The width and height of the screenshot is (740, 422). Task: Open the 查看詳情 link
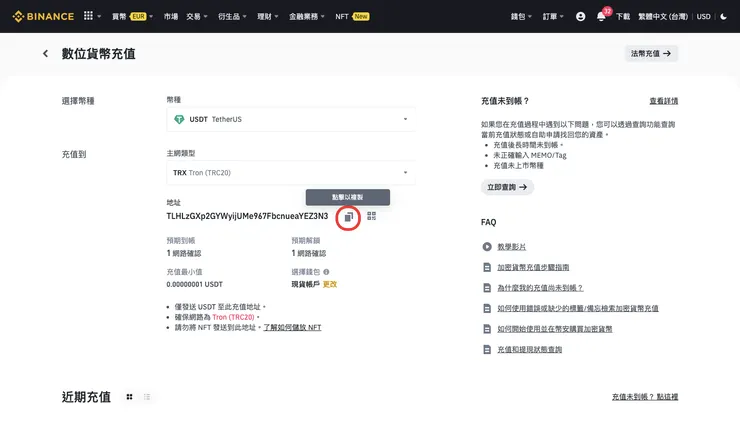click(x=664, y=101)
